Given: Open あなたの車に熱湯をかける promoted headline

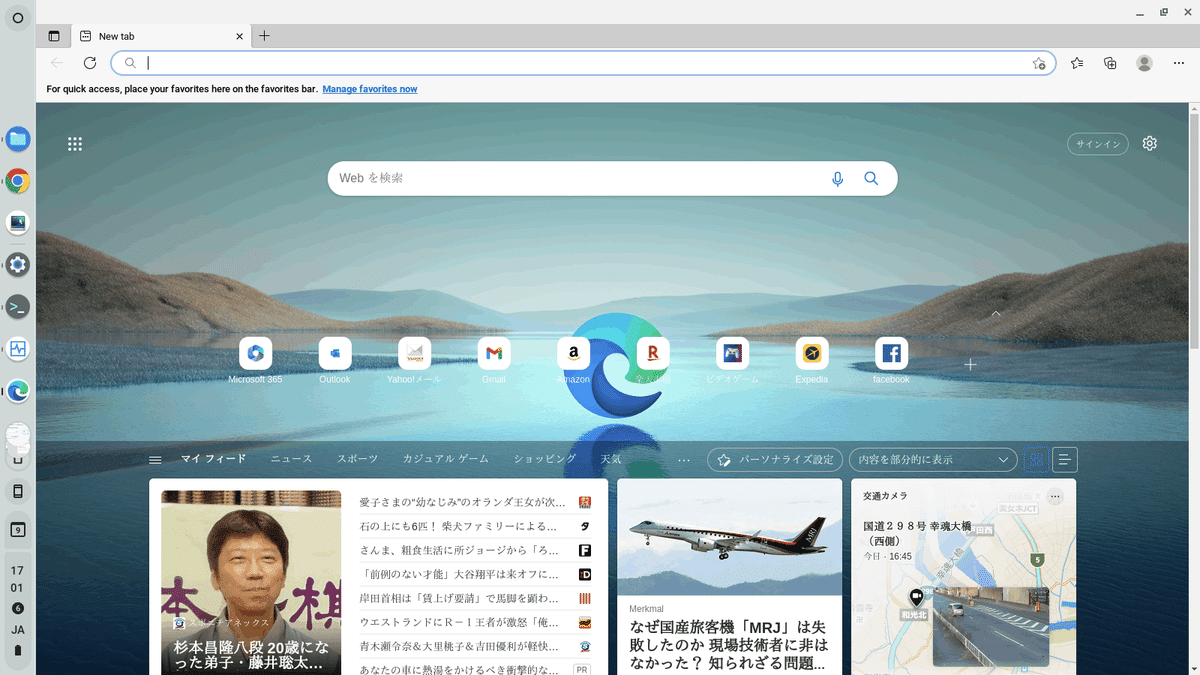Looking at the screenshot, I should [459, 669].
